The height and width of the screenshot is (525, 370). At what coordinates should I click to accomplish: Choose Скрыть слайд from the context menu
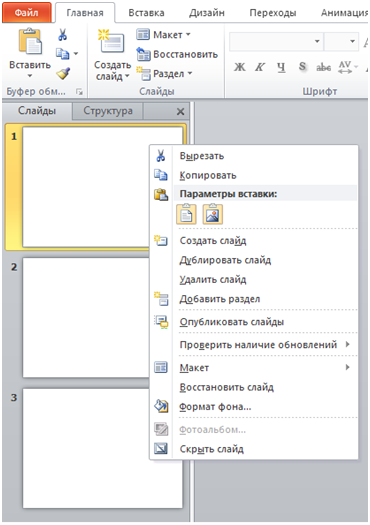pos(254,449)
